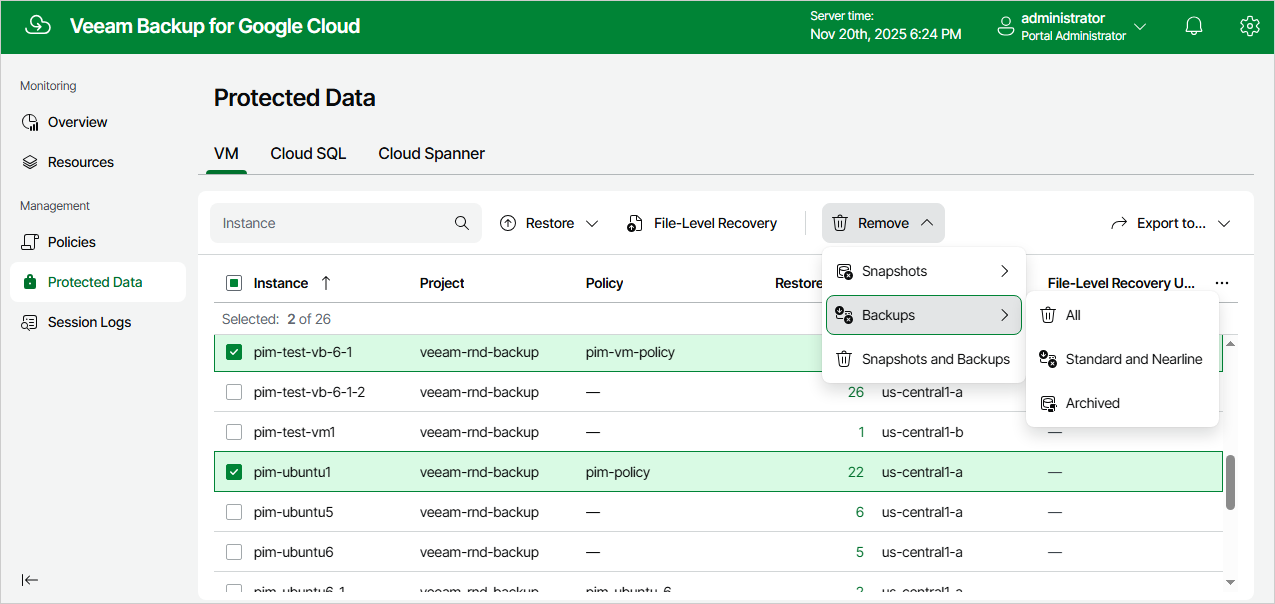Click the Protected Data lock icon
This screenshot has width=1275, height=604.
[30, 282]
